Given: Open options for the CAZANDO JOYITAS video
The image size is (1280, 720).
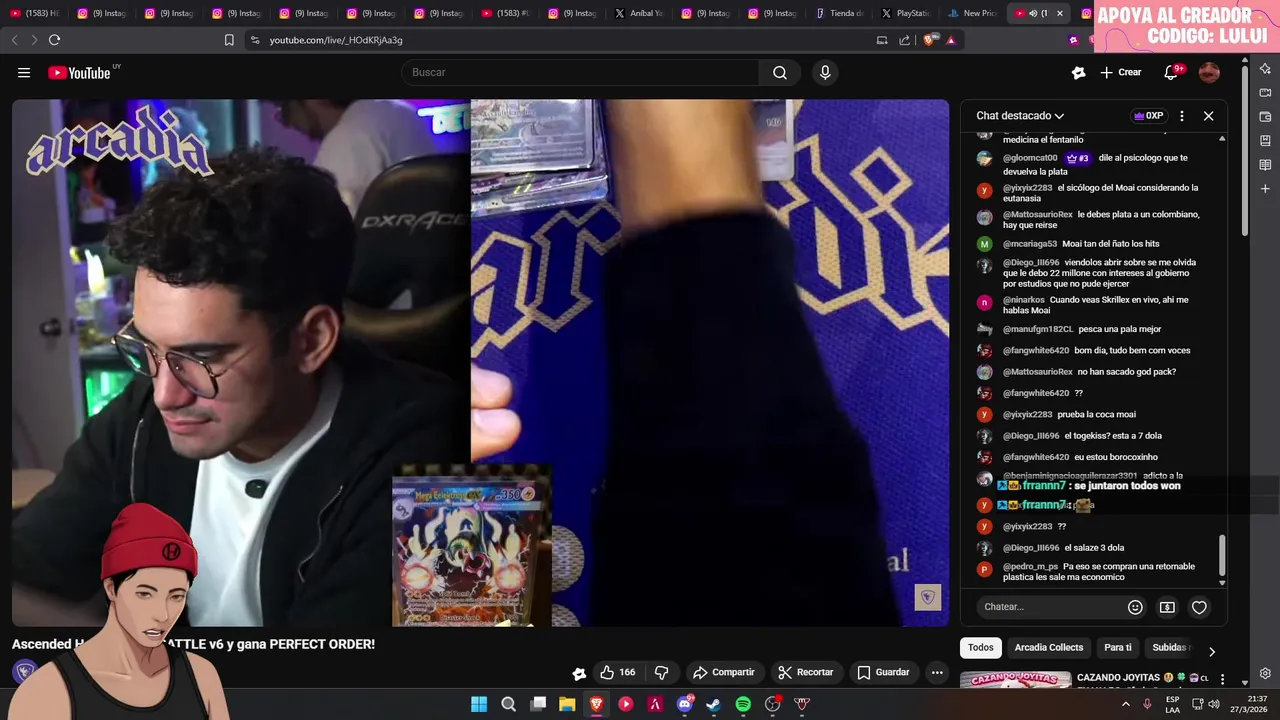Looking at the screenshot, I should pyautogui.click(x=1222, y=679).
